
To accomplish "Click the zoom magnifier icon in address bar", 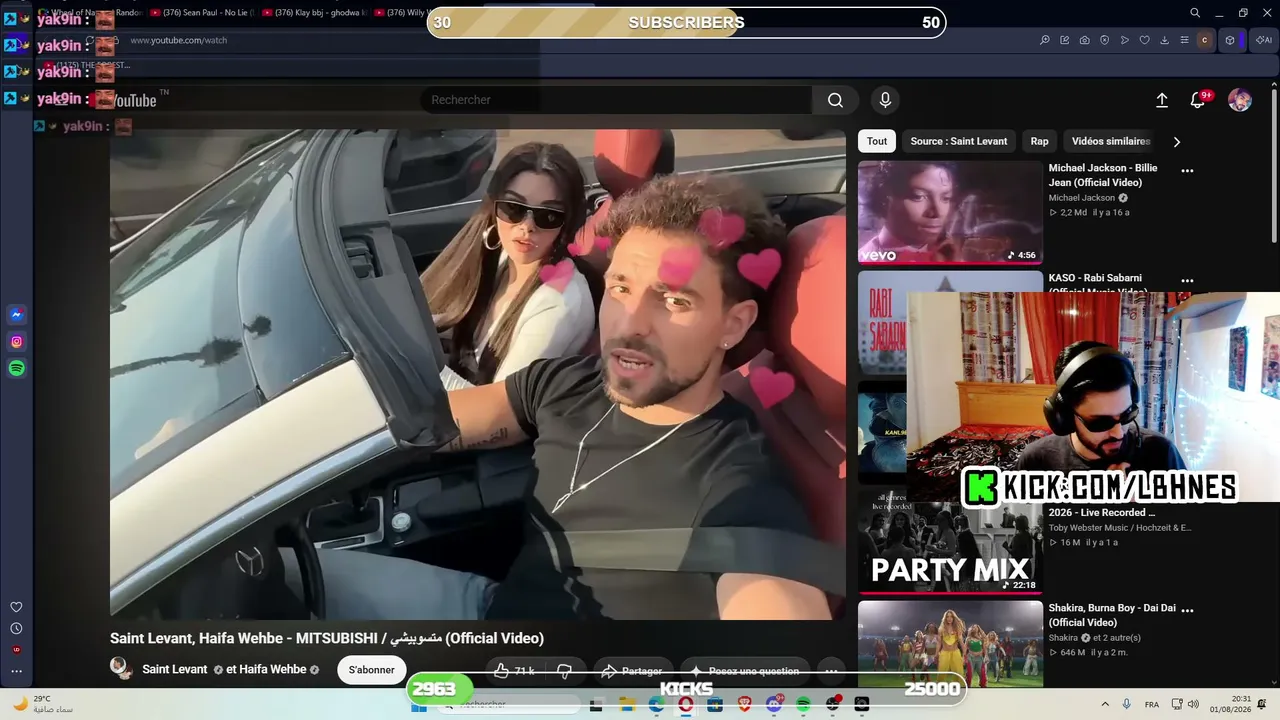I will point(1045,40).
